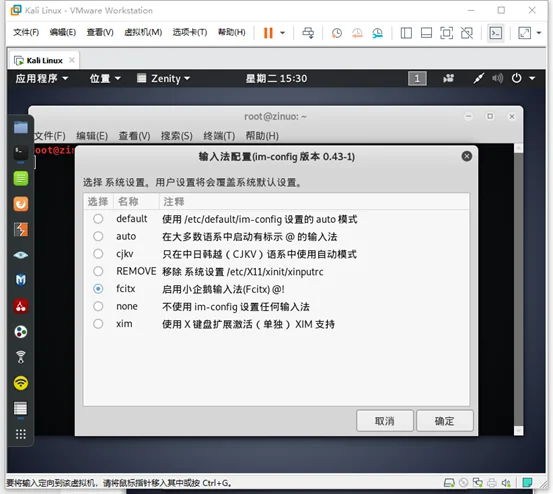Click the clock 星期二 15:30

(x=276, y=78)
